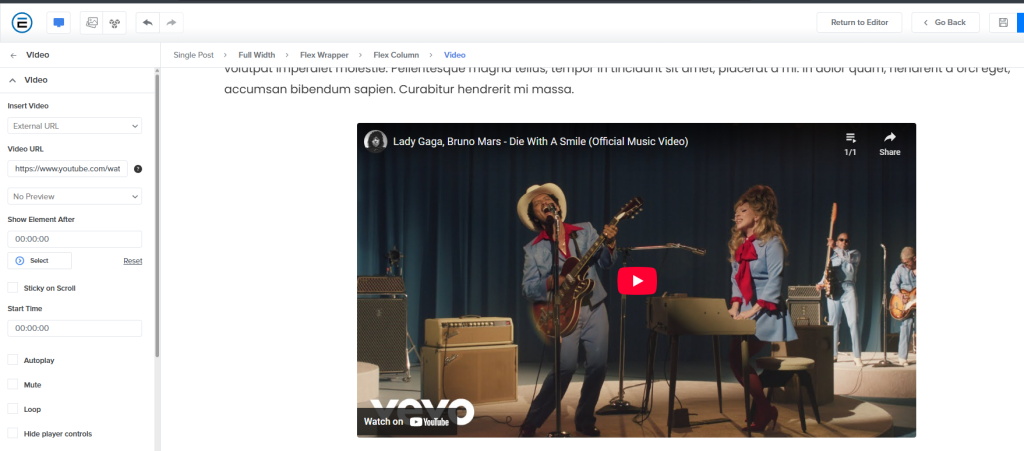
Task: Click the Video URL input field
Action: tap(68, 169)
